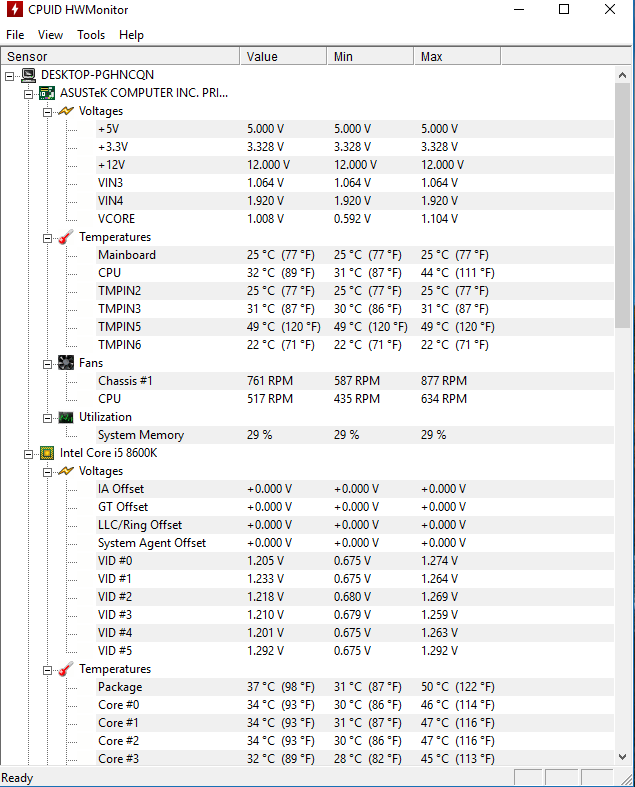Select the Core #2 row
Screen dimensions: 635x787
[x=355, y=741]
